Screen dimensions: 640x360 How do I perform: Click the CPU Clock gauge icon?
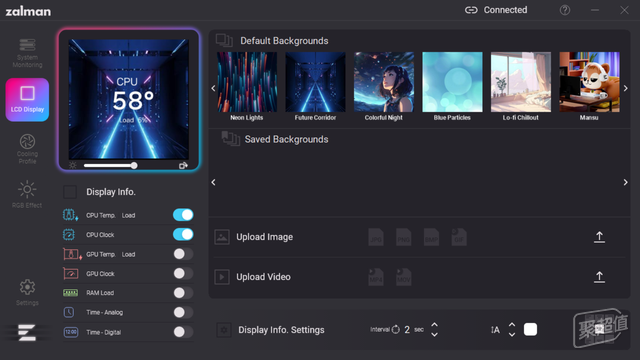point(69,234)
